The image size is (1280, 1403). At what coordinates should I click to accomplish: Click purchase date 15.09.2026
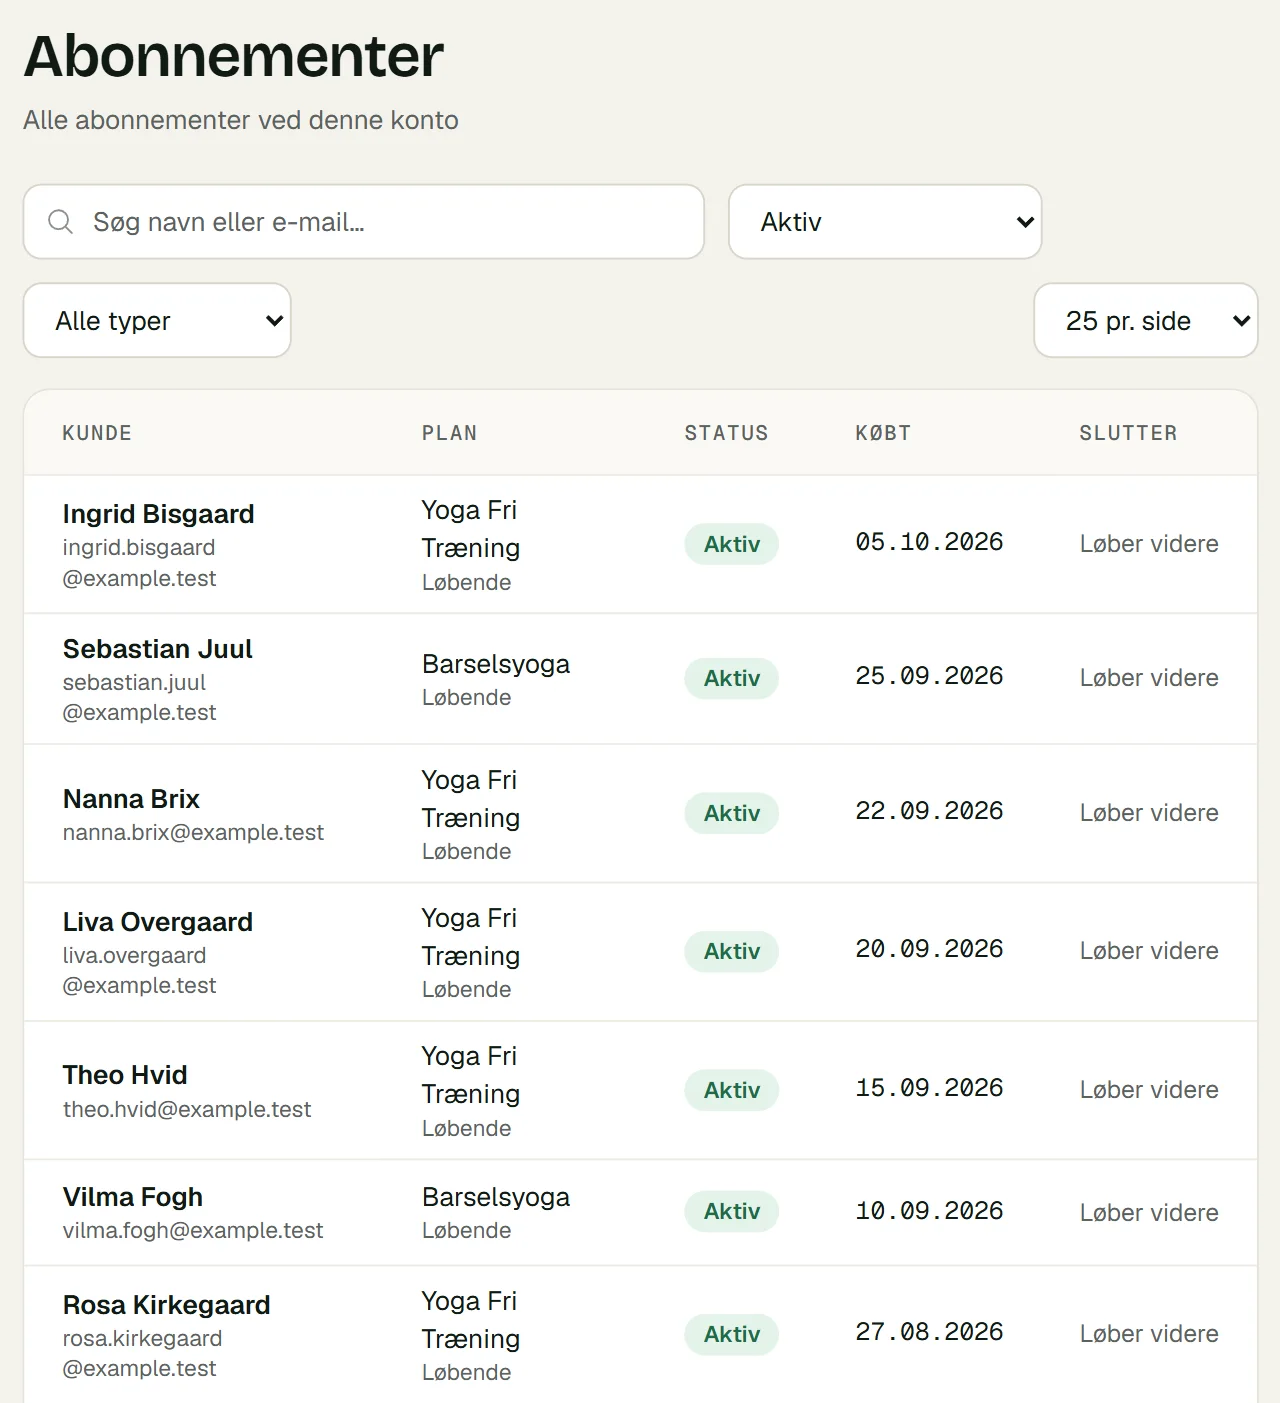tap(929, 1088)
